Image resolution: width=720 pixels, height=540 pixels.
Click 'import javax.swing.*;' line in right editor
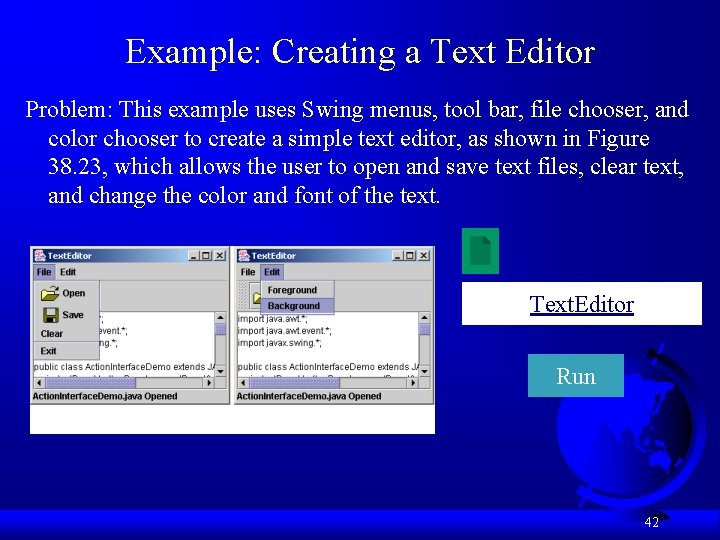point(280,343)
